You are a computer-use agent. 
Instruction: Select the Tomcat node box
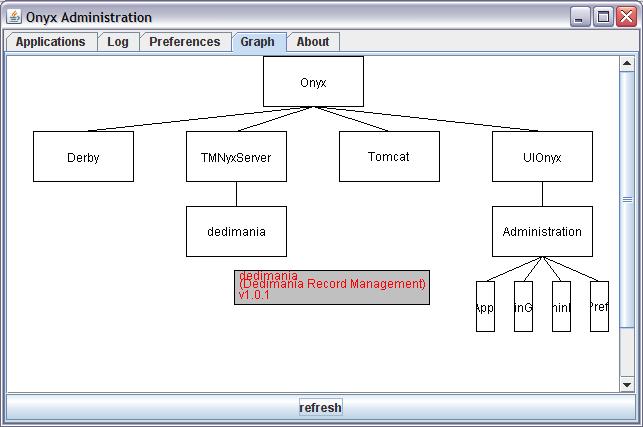click(x=389, y=157)
